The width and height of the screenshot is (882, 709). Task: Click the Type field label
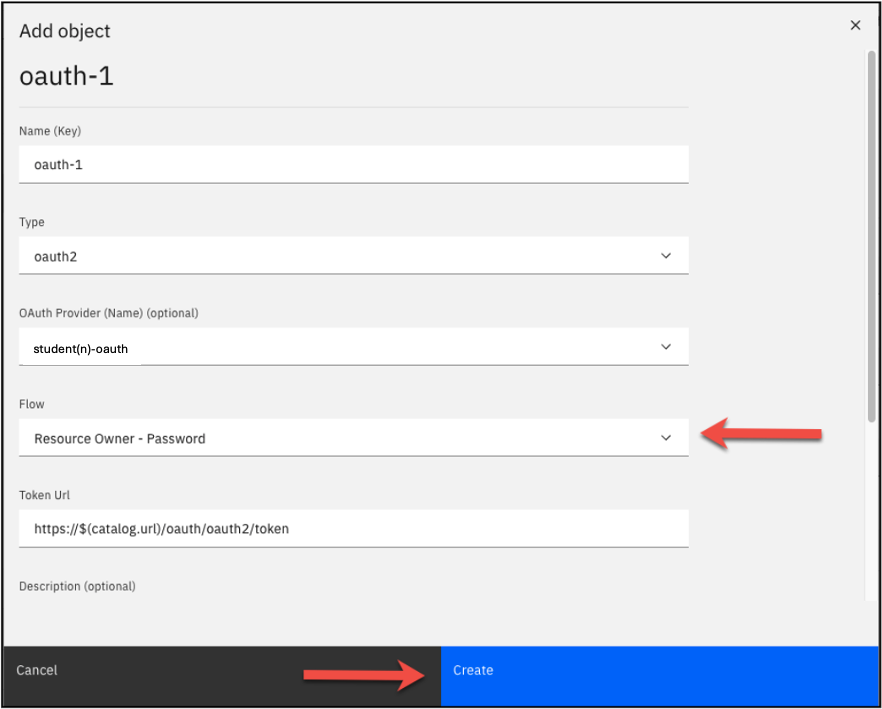click(x=32, y=222)
